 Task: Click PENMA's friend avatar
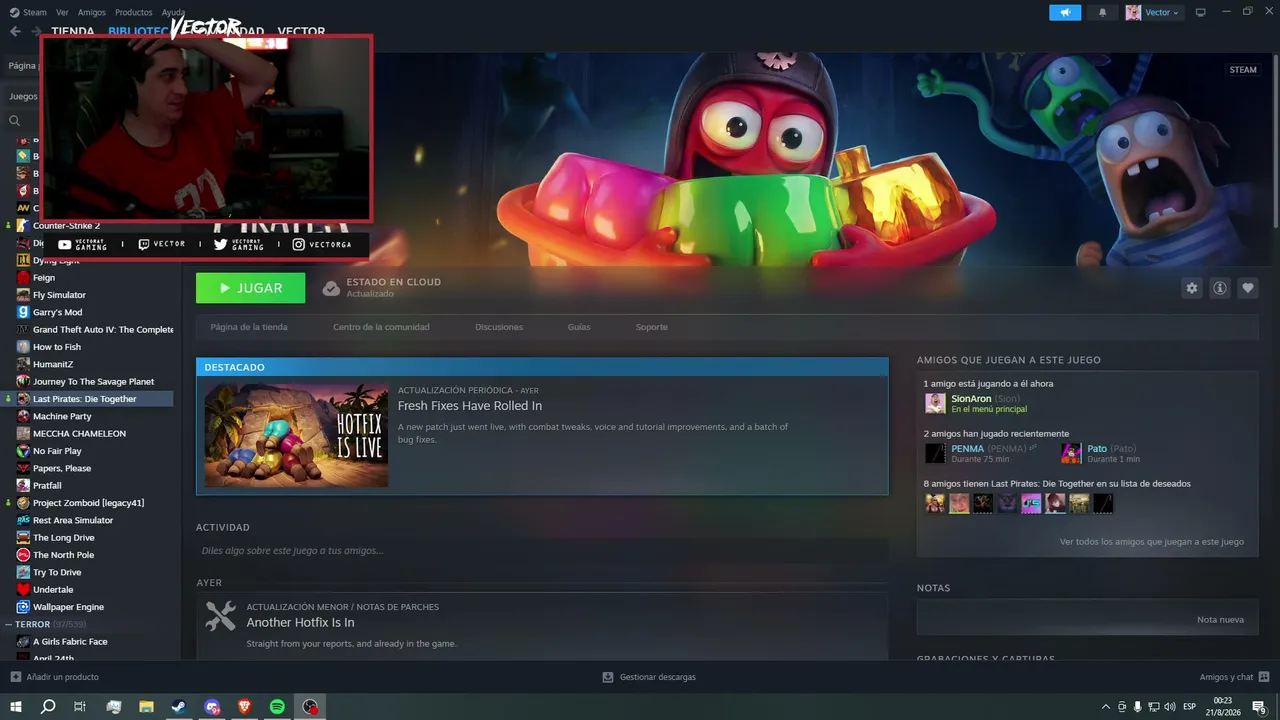point(935,453)
